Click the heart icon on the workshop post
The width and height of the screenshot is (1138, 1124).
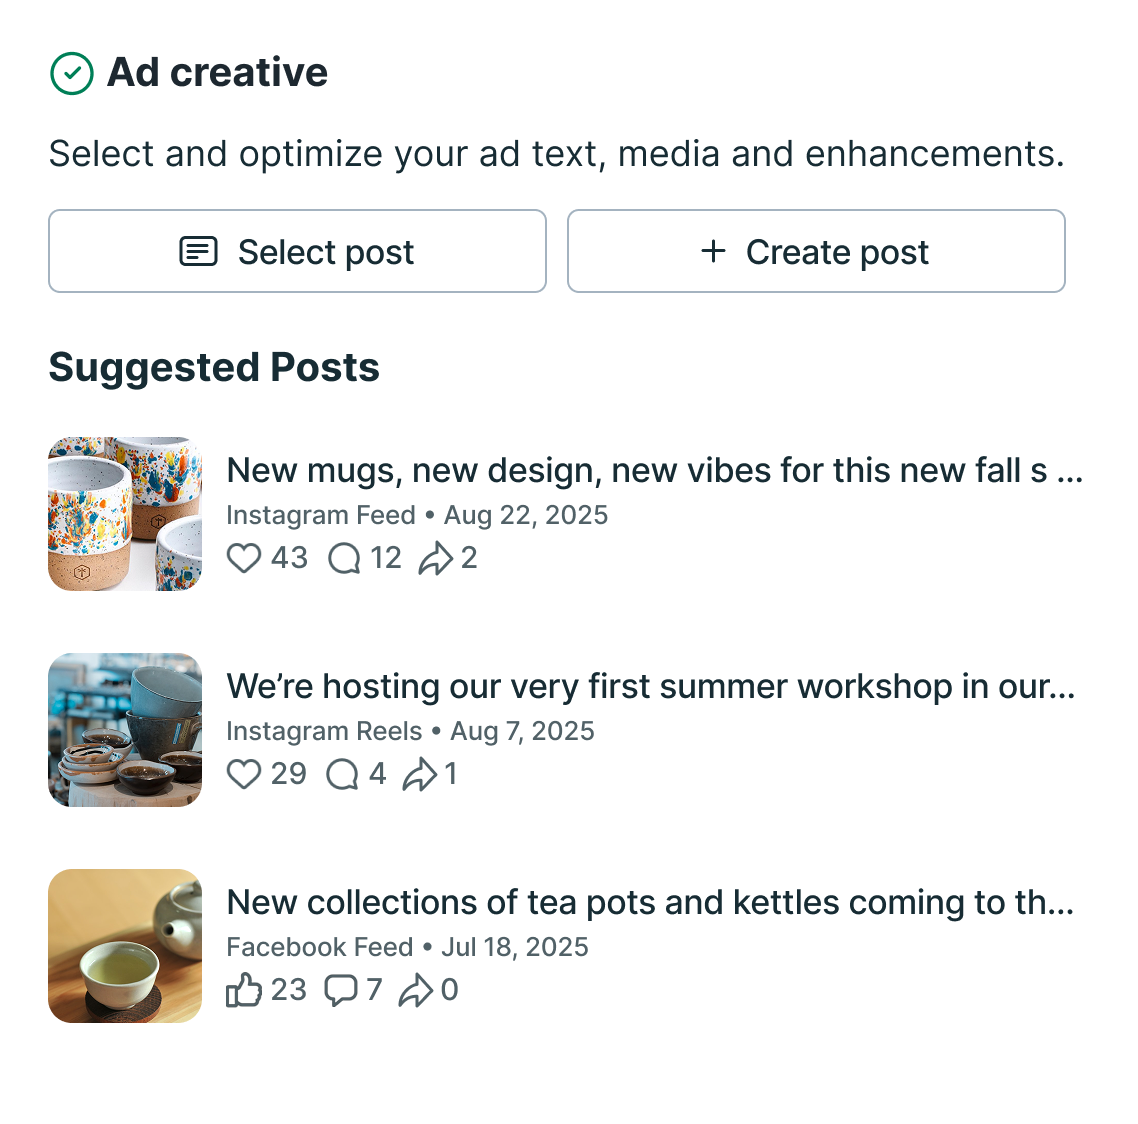tap(244, 774)
